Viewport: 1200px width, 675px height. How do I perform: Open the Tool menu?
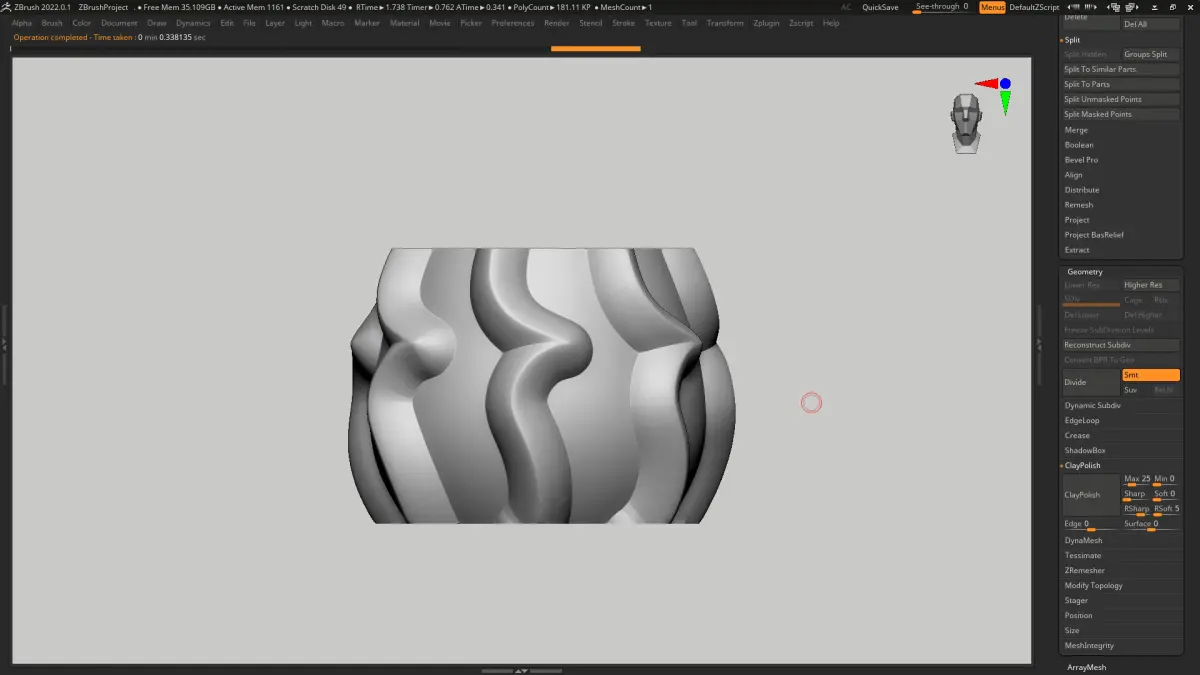[x=689, y=23]
